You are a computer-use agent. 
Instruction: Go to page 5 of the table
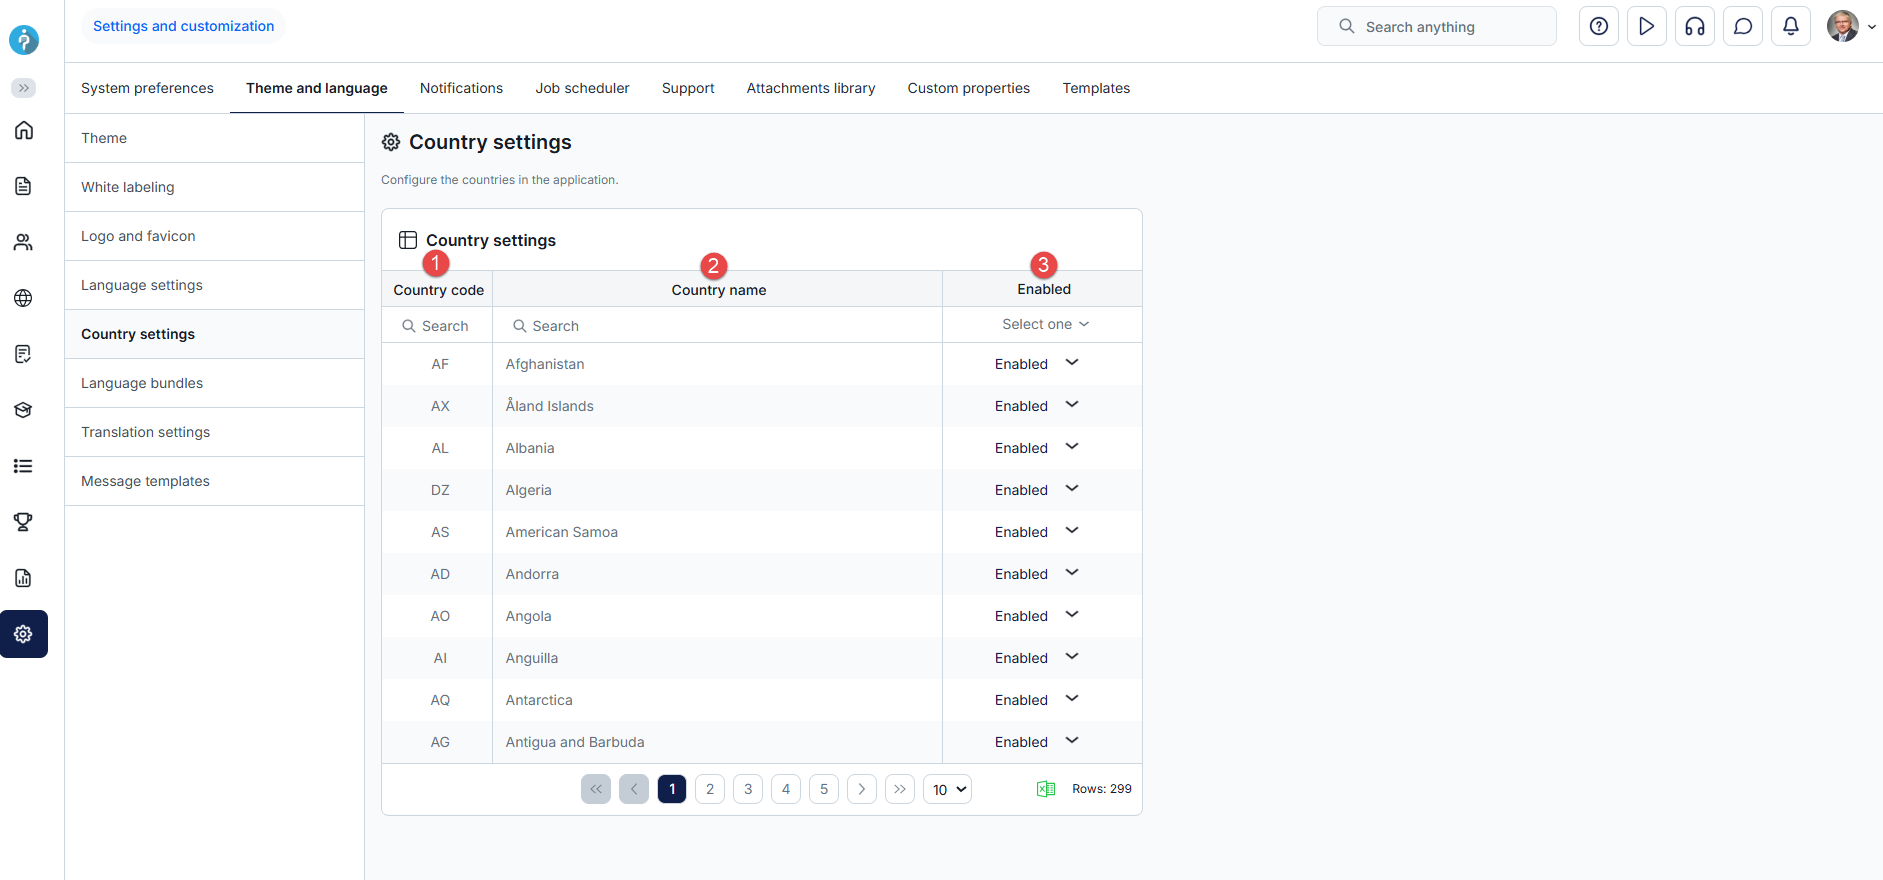[x=824, y=789]
